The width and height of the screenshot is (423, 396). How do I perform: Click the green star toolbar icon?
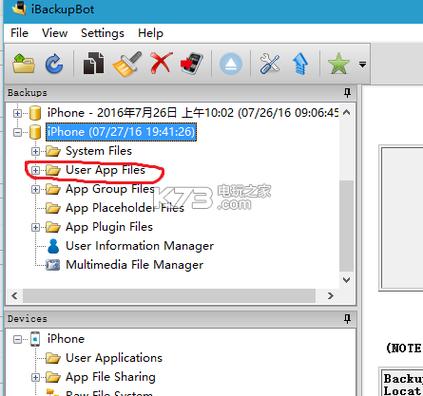(339, 63)
